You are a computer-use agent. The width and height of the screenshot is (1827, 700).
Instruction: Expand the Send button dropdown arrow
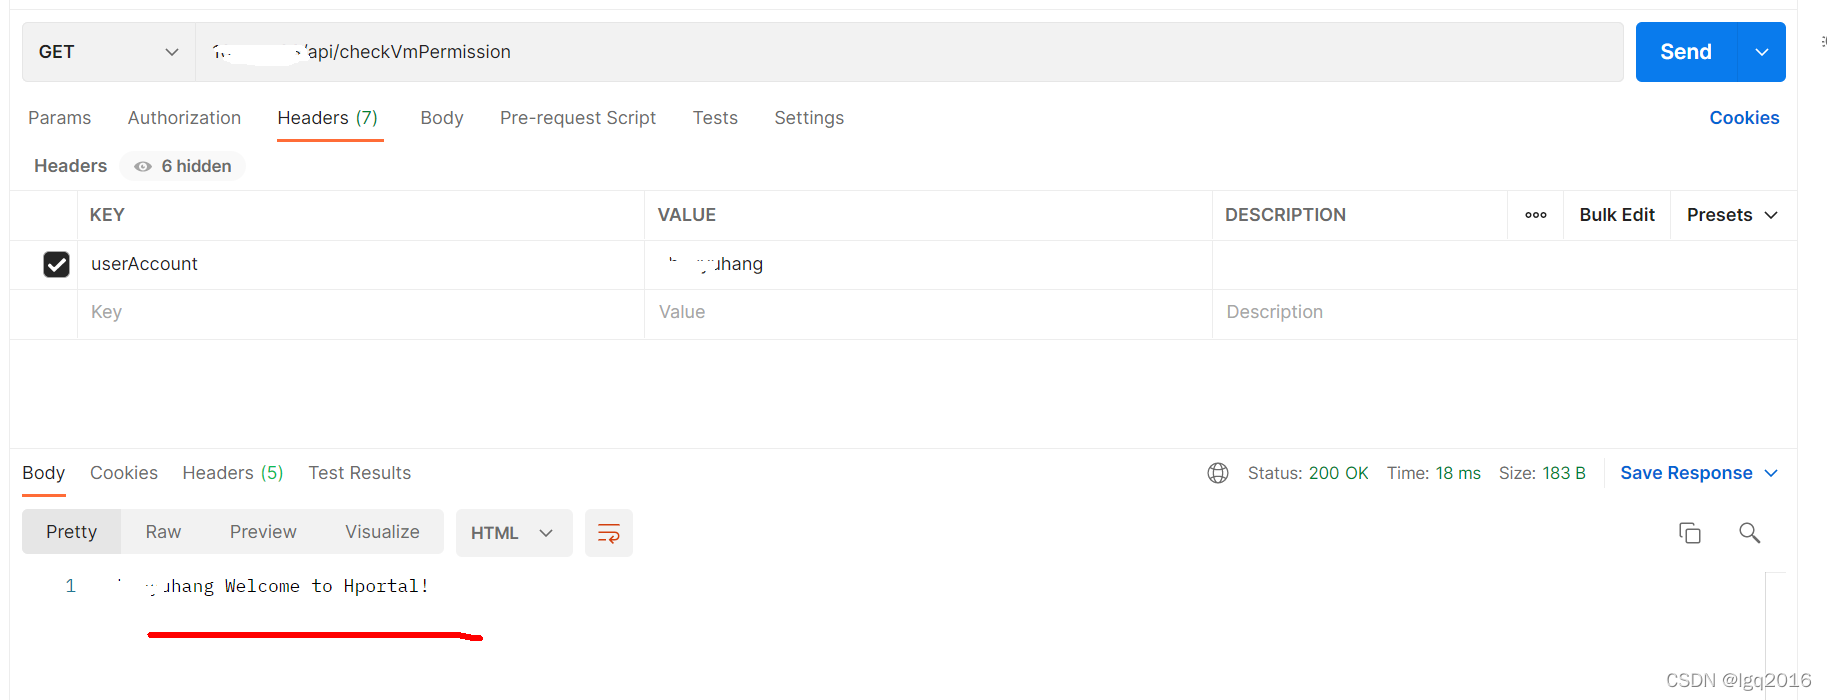1762,52
